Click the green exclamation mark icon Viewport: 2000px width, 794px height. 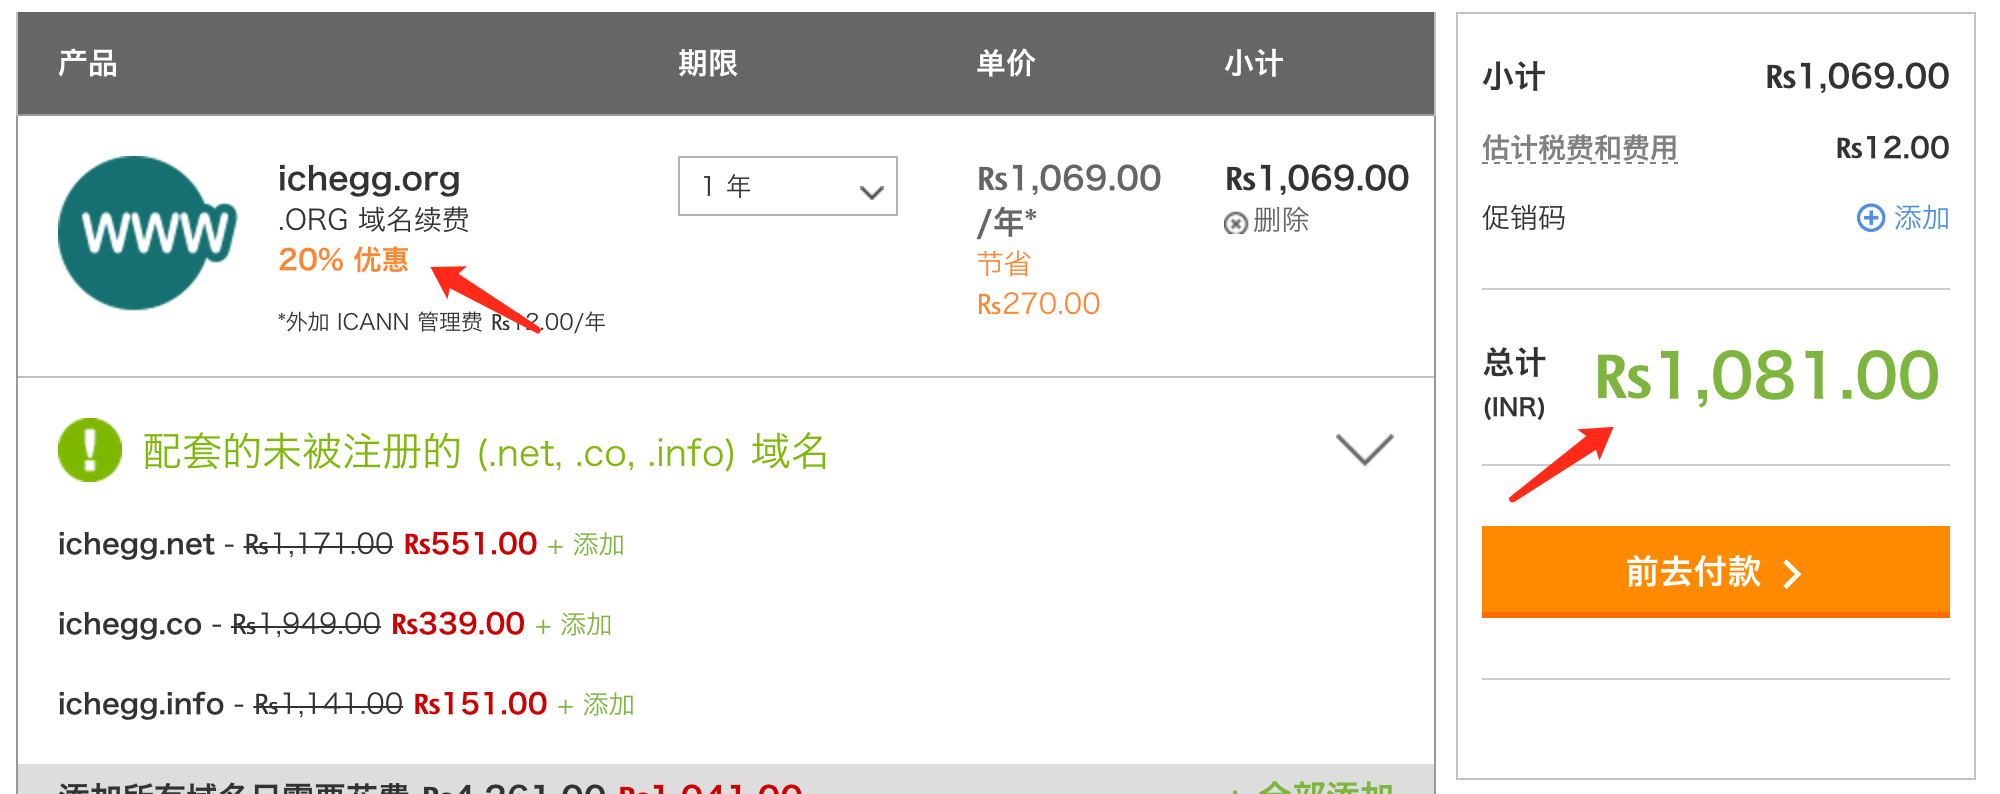coord(90,450)
